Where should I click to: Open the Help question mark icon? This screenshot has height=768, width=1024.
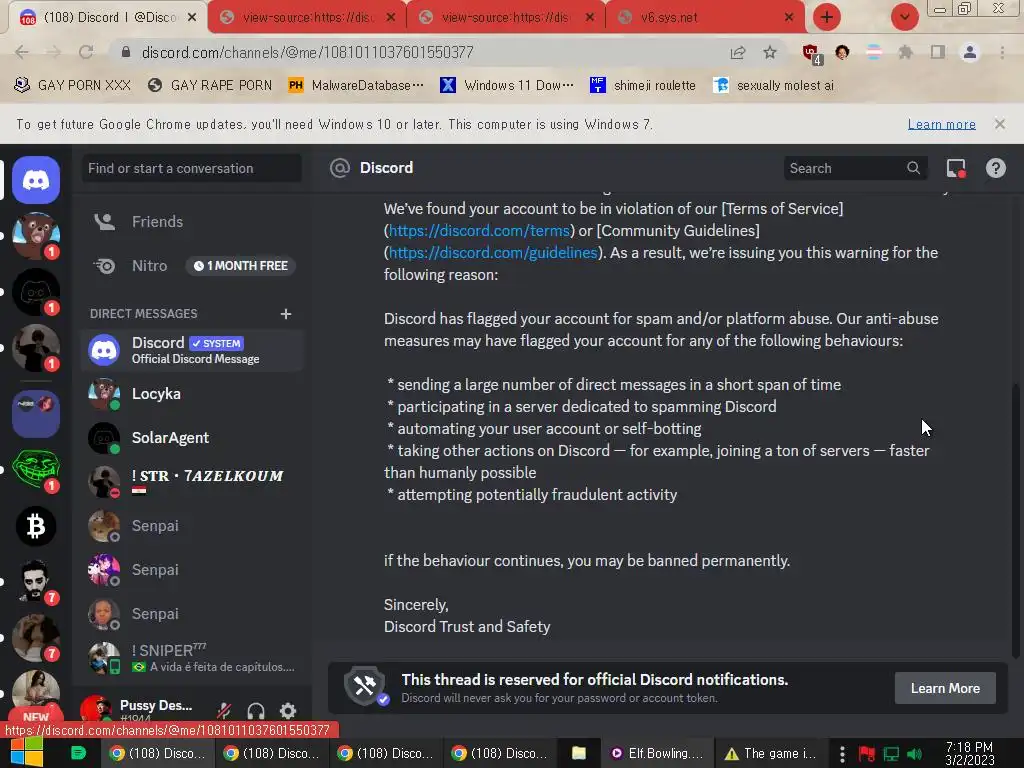(x=995, y=168)
